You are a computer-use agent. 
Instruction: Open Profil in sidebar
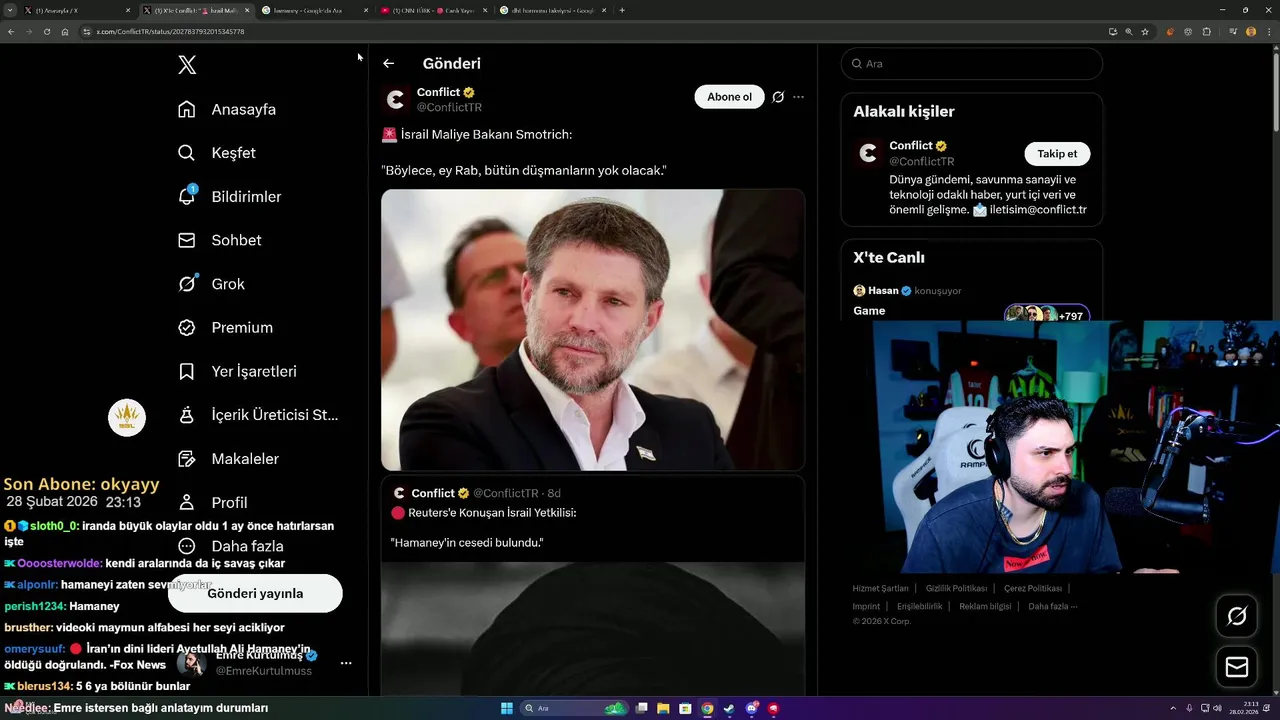[x=212, y=502]
